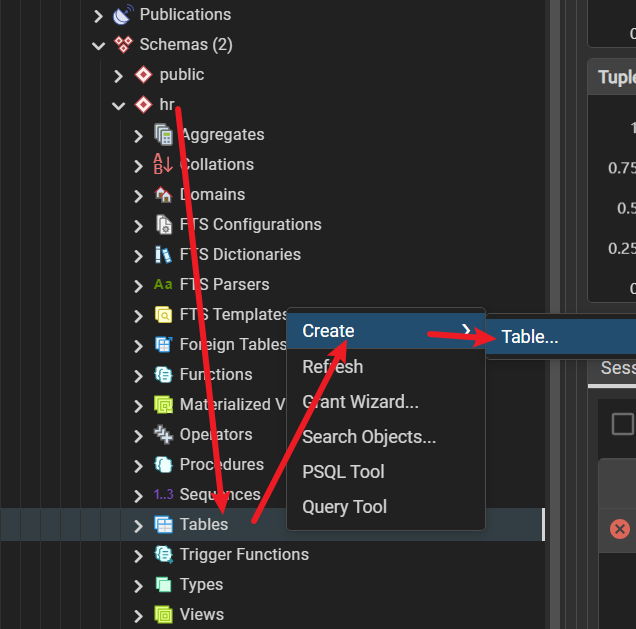Screen dimensions: 636x629
Task: Click the Views node icon
Action: (x=163, y=615)
